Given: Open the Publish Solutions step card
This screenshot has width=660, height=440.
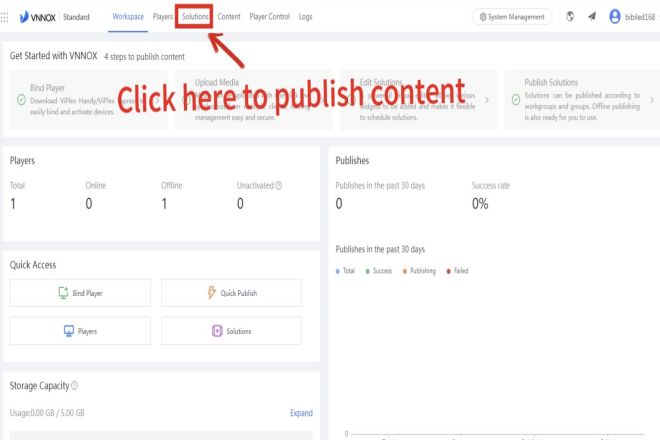Looking at the screenshot, I should pos(582,100).
